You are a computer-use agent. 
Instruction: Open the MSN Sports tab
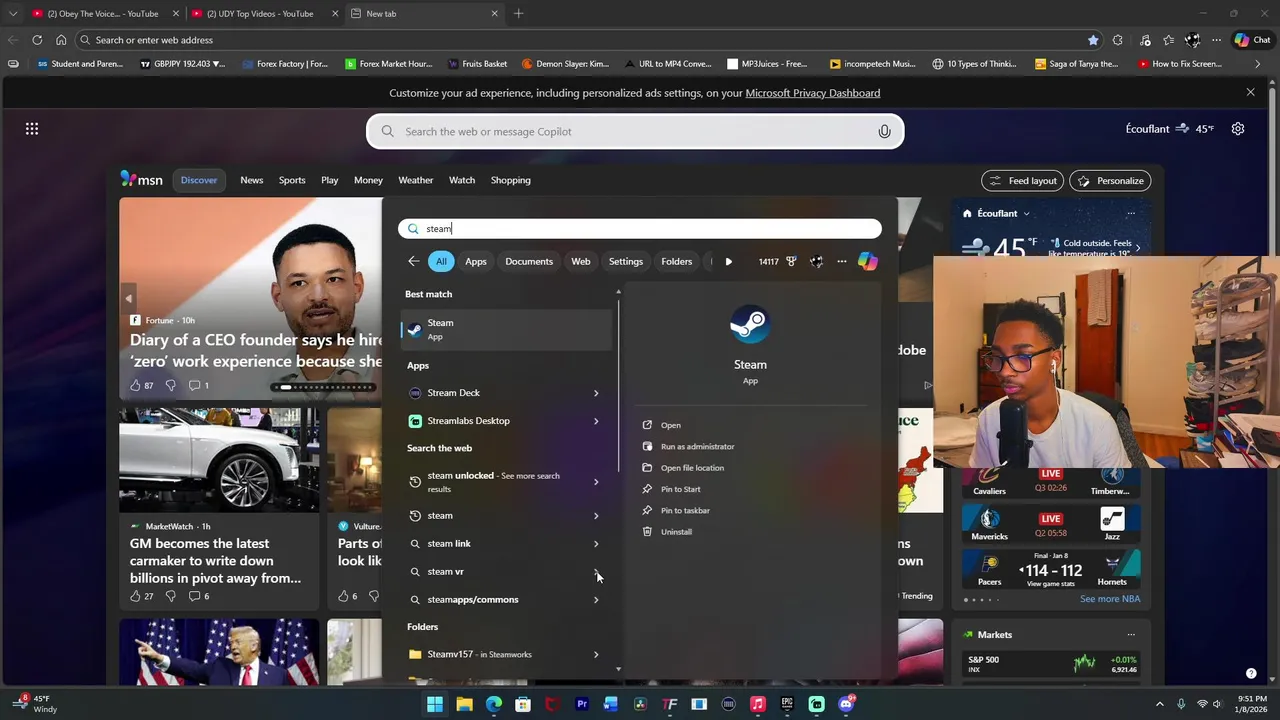pyautogui.click(x=292, y=180)
